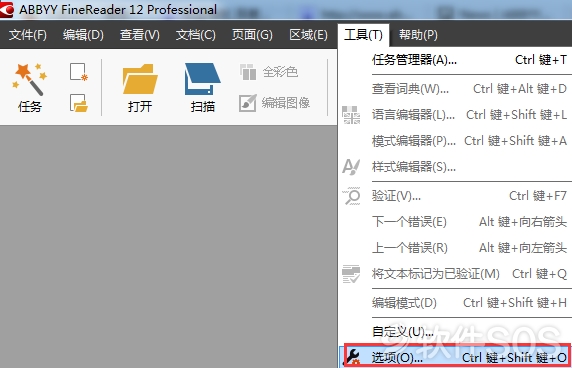Click the options wrench icon in menu
This screenshot has height=368, width=572.
(353, 357)
